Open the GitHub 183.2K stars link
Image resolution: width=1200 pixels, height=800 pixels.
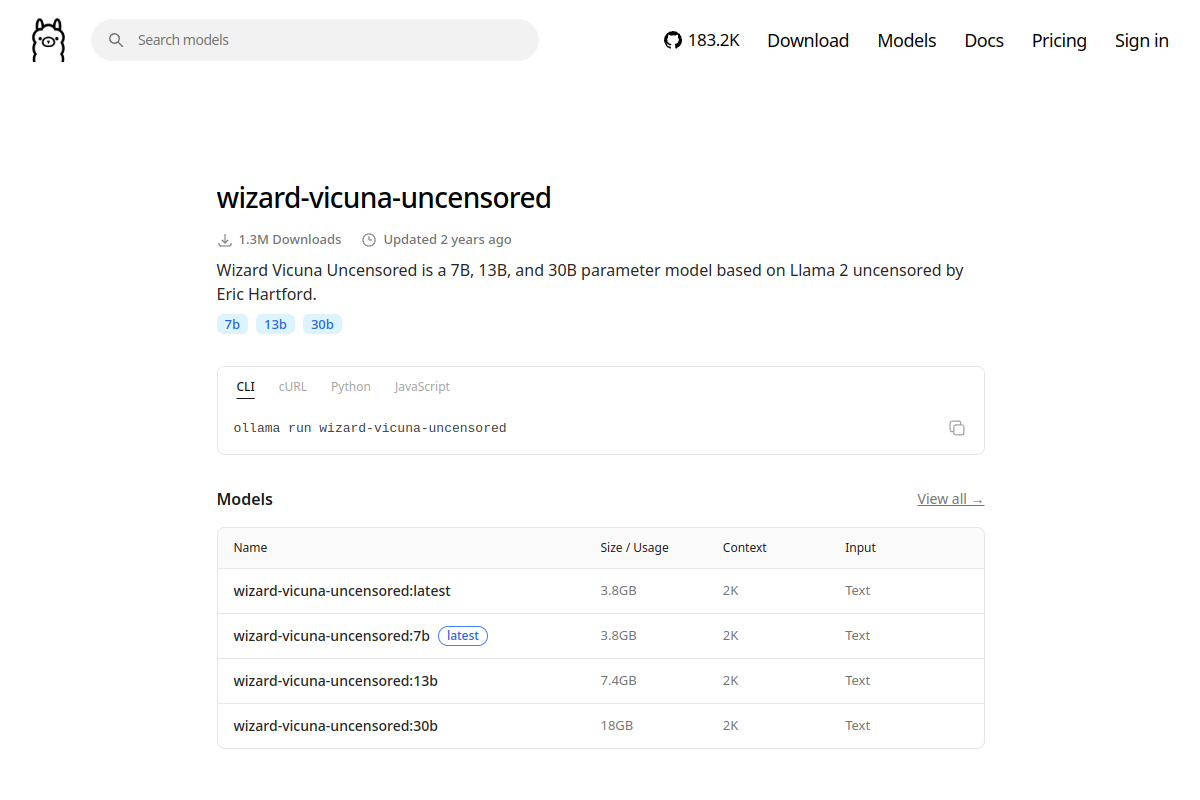702,40
